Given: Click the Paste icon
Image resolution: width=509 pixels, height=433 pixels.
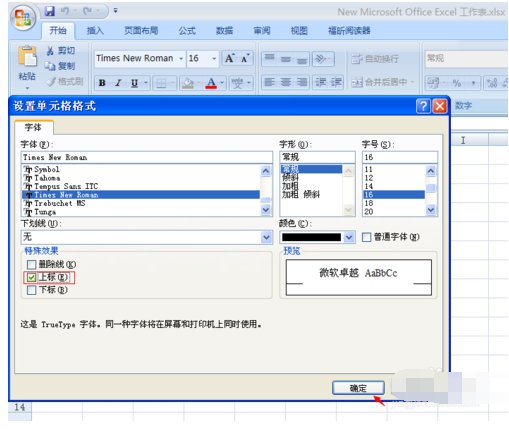Looking at the screenshot, I should click(27, 56).
